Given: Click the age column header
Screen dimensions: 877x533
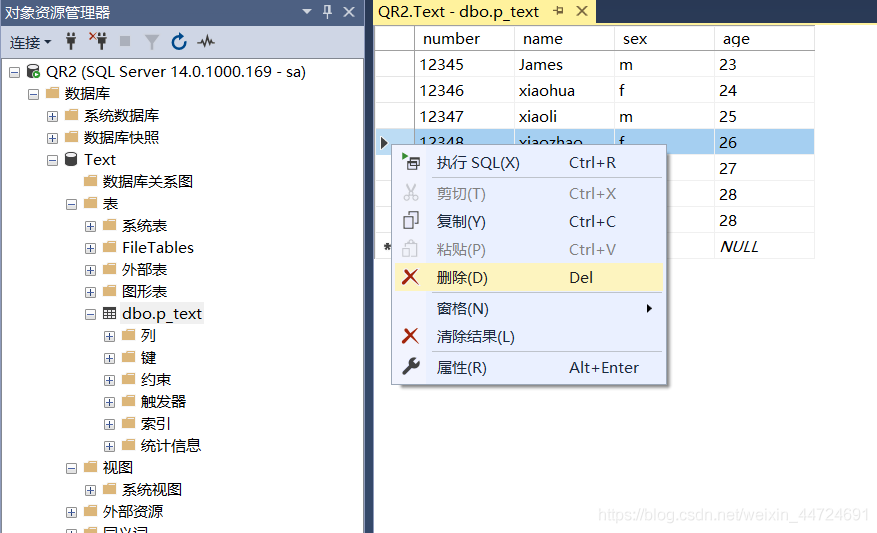Looking at the screenshot, I should (764, 39).
